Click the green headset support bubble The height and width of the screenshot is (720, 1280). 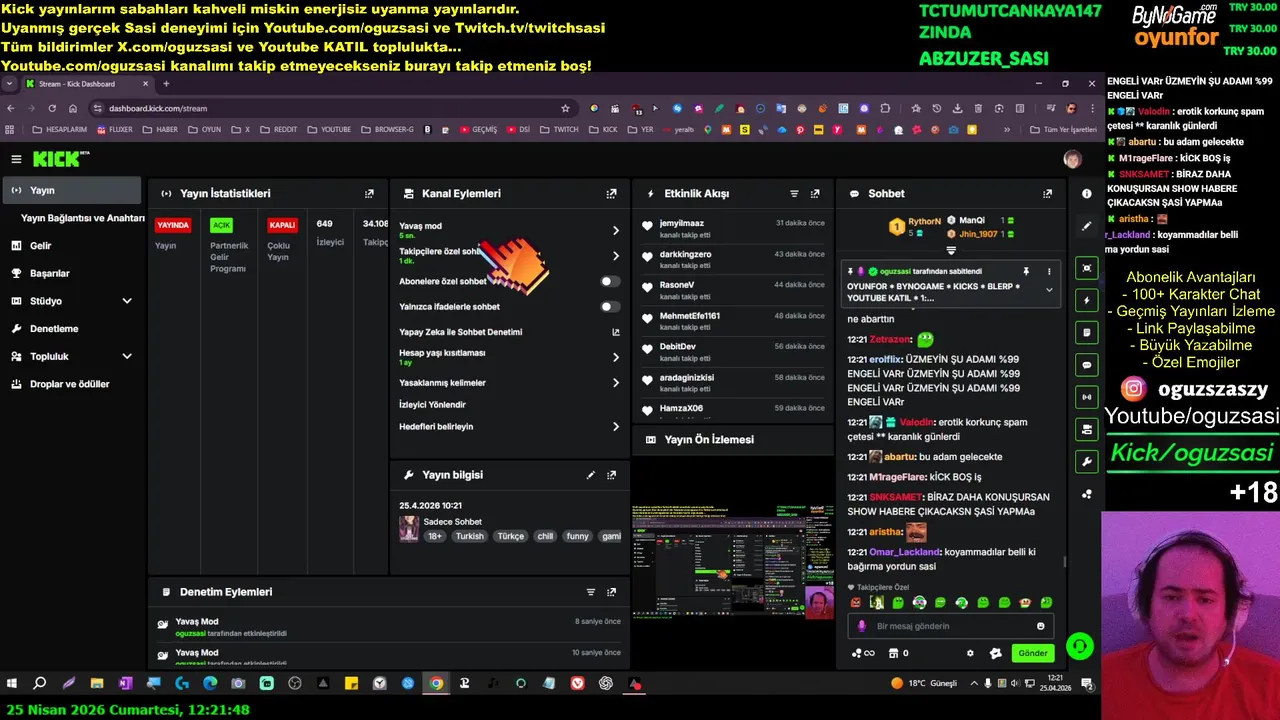click(1079, 647)
